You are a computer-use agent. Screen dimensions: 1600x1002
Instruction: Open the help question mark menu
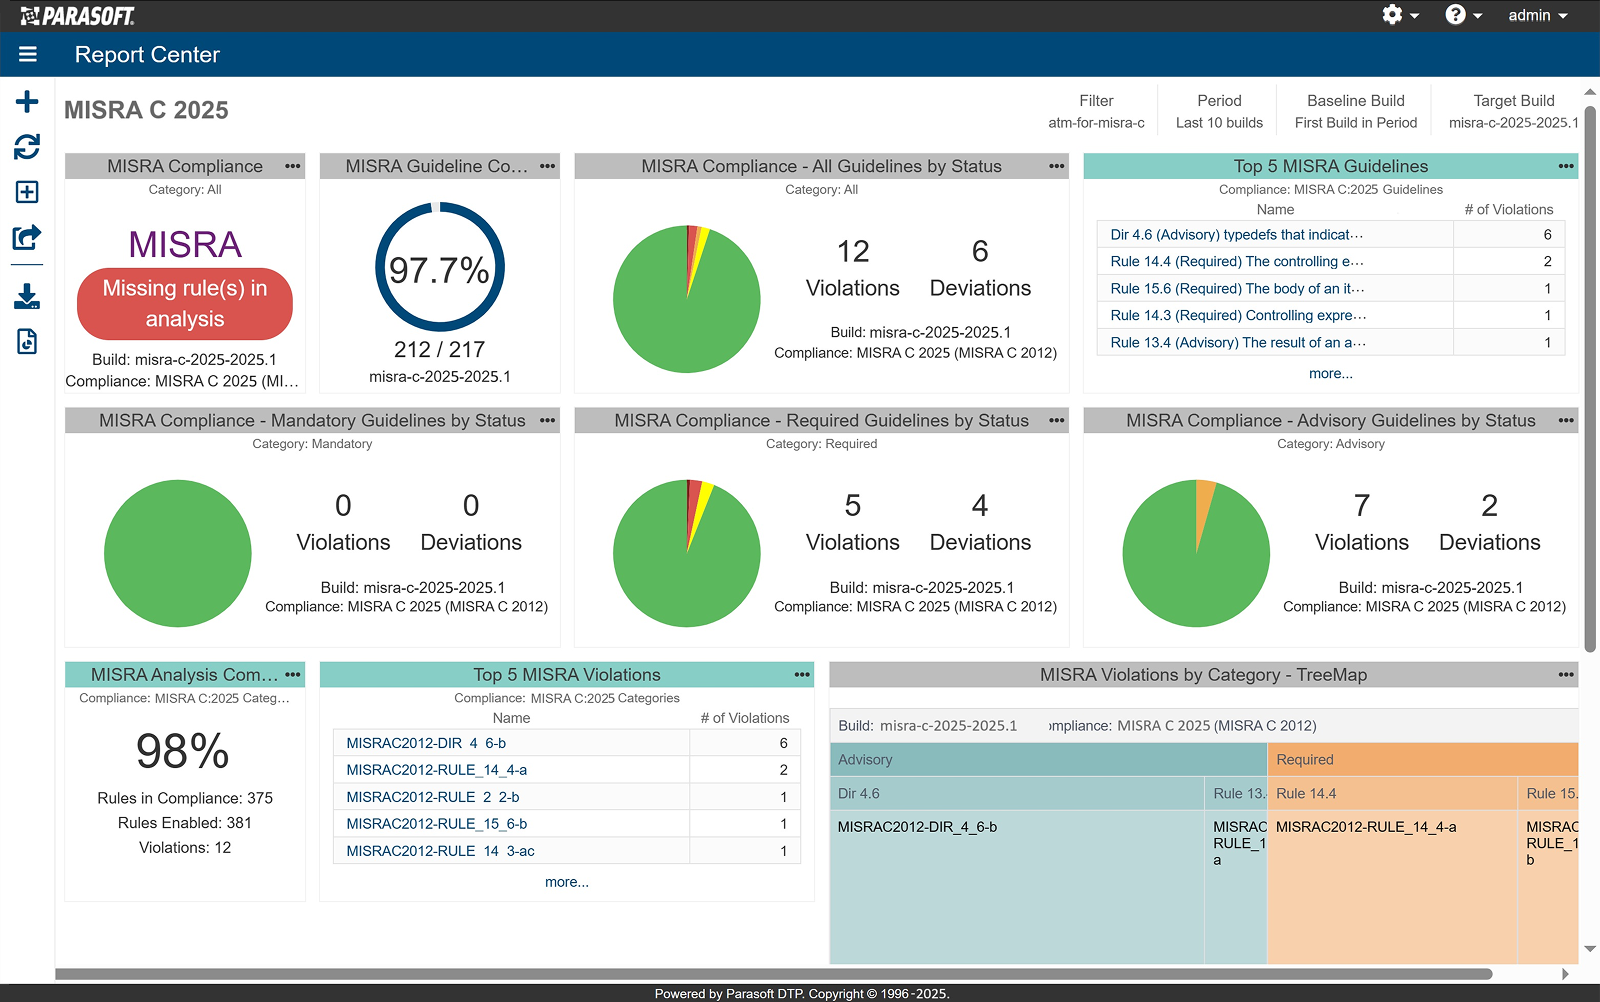coord(1464,15)
